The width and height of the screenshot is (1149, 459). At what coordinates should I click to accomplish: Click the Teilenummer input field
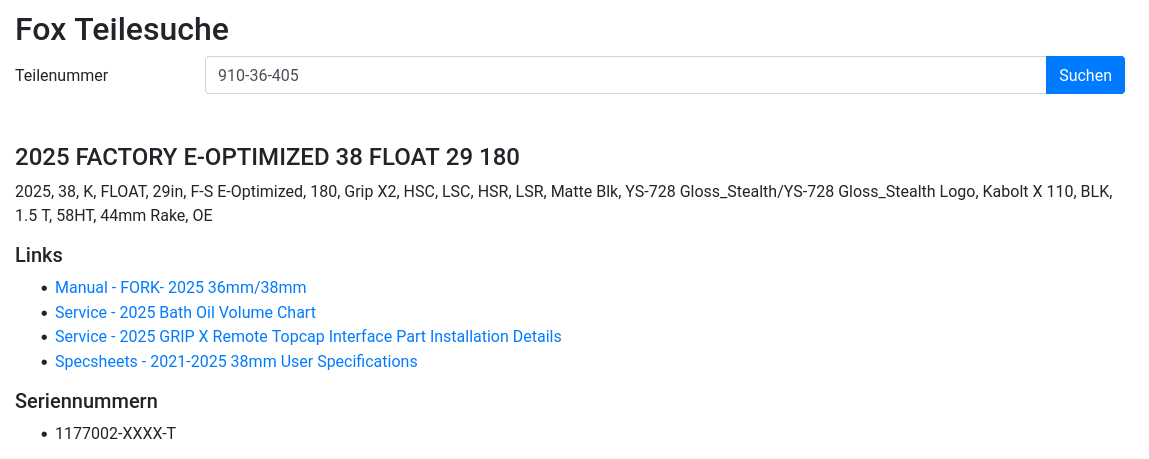[625, 75]
